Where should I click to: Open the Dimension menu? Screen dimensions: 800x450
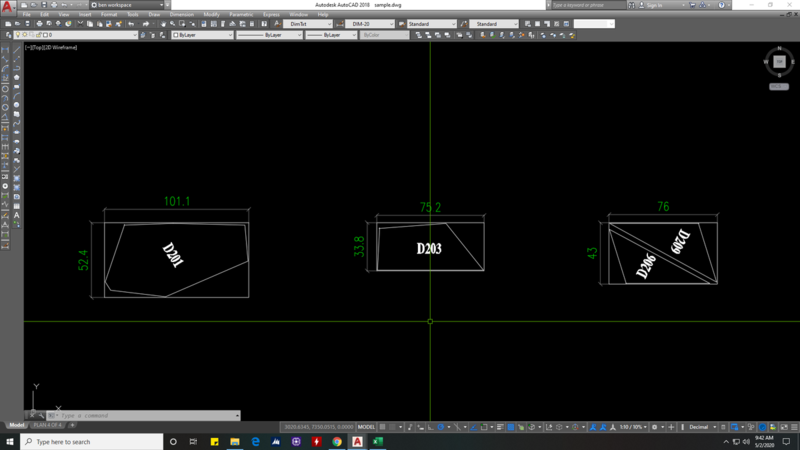click(x=182, y=15)
